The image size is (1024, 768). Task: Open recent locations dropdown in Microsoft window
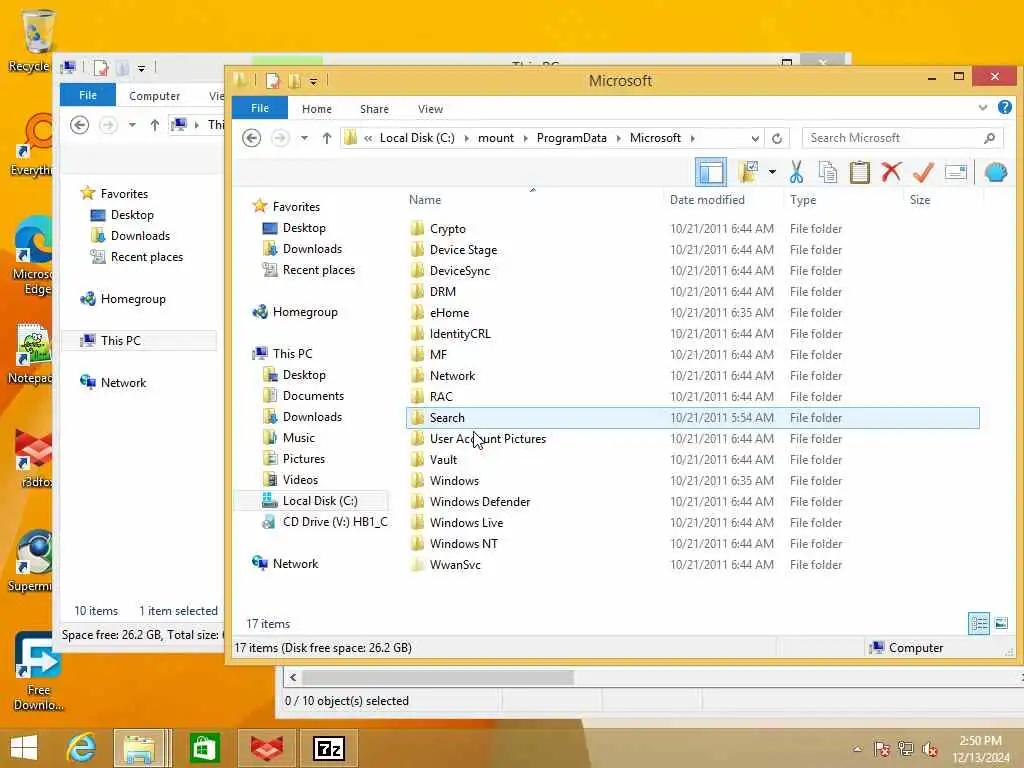pyautogui.click(x=304, y=138)
